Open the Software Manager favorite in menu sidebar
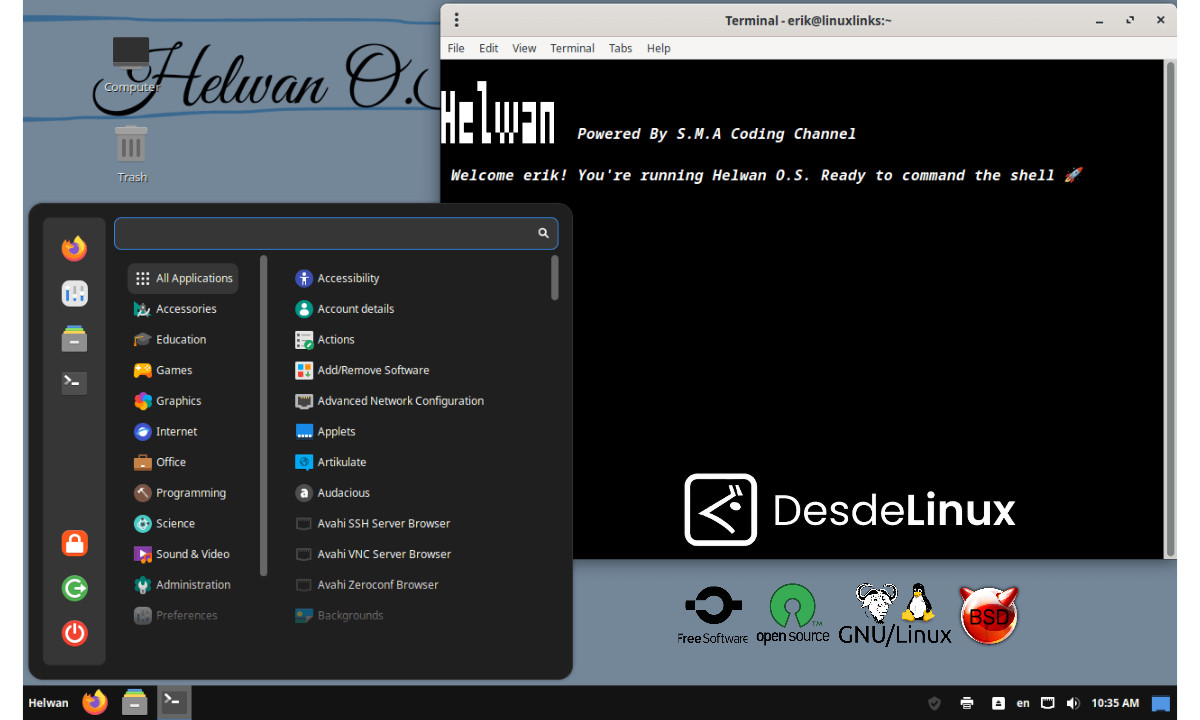Screen dimensions: 1200x720 point(74,293)
